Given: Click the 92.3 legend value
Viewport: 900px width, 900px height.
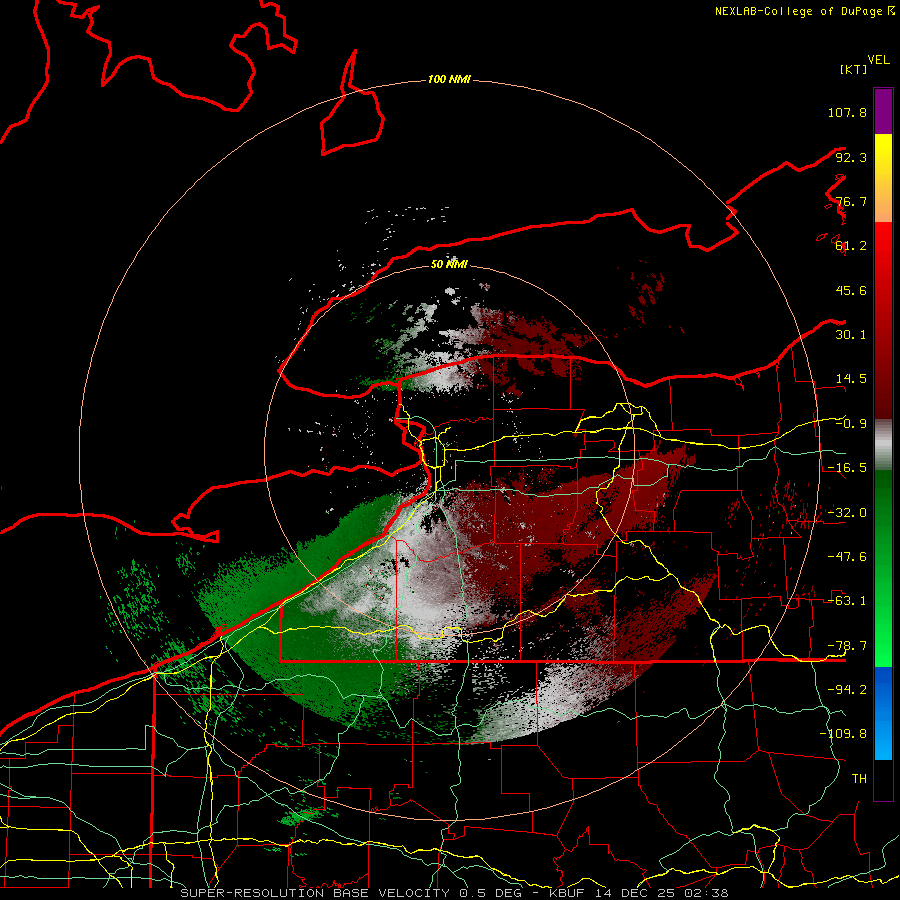Looking at the screenshot, I should pyautogui.click(x=851, y=157).
